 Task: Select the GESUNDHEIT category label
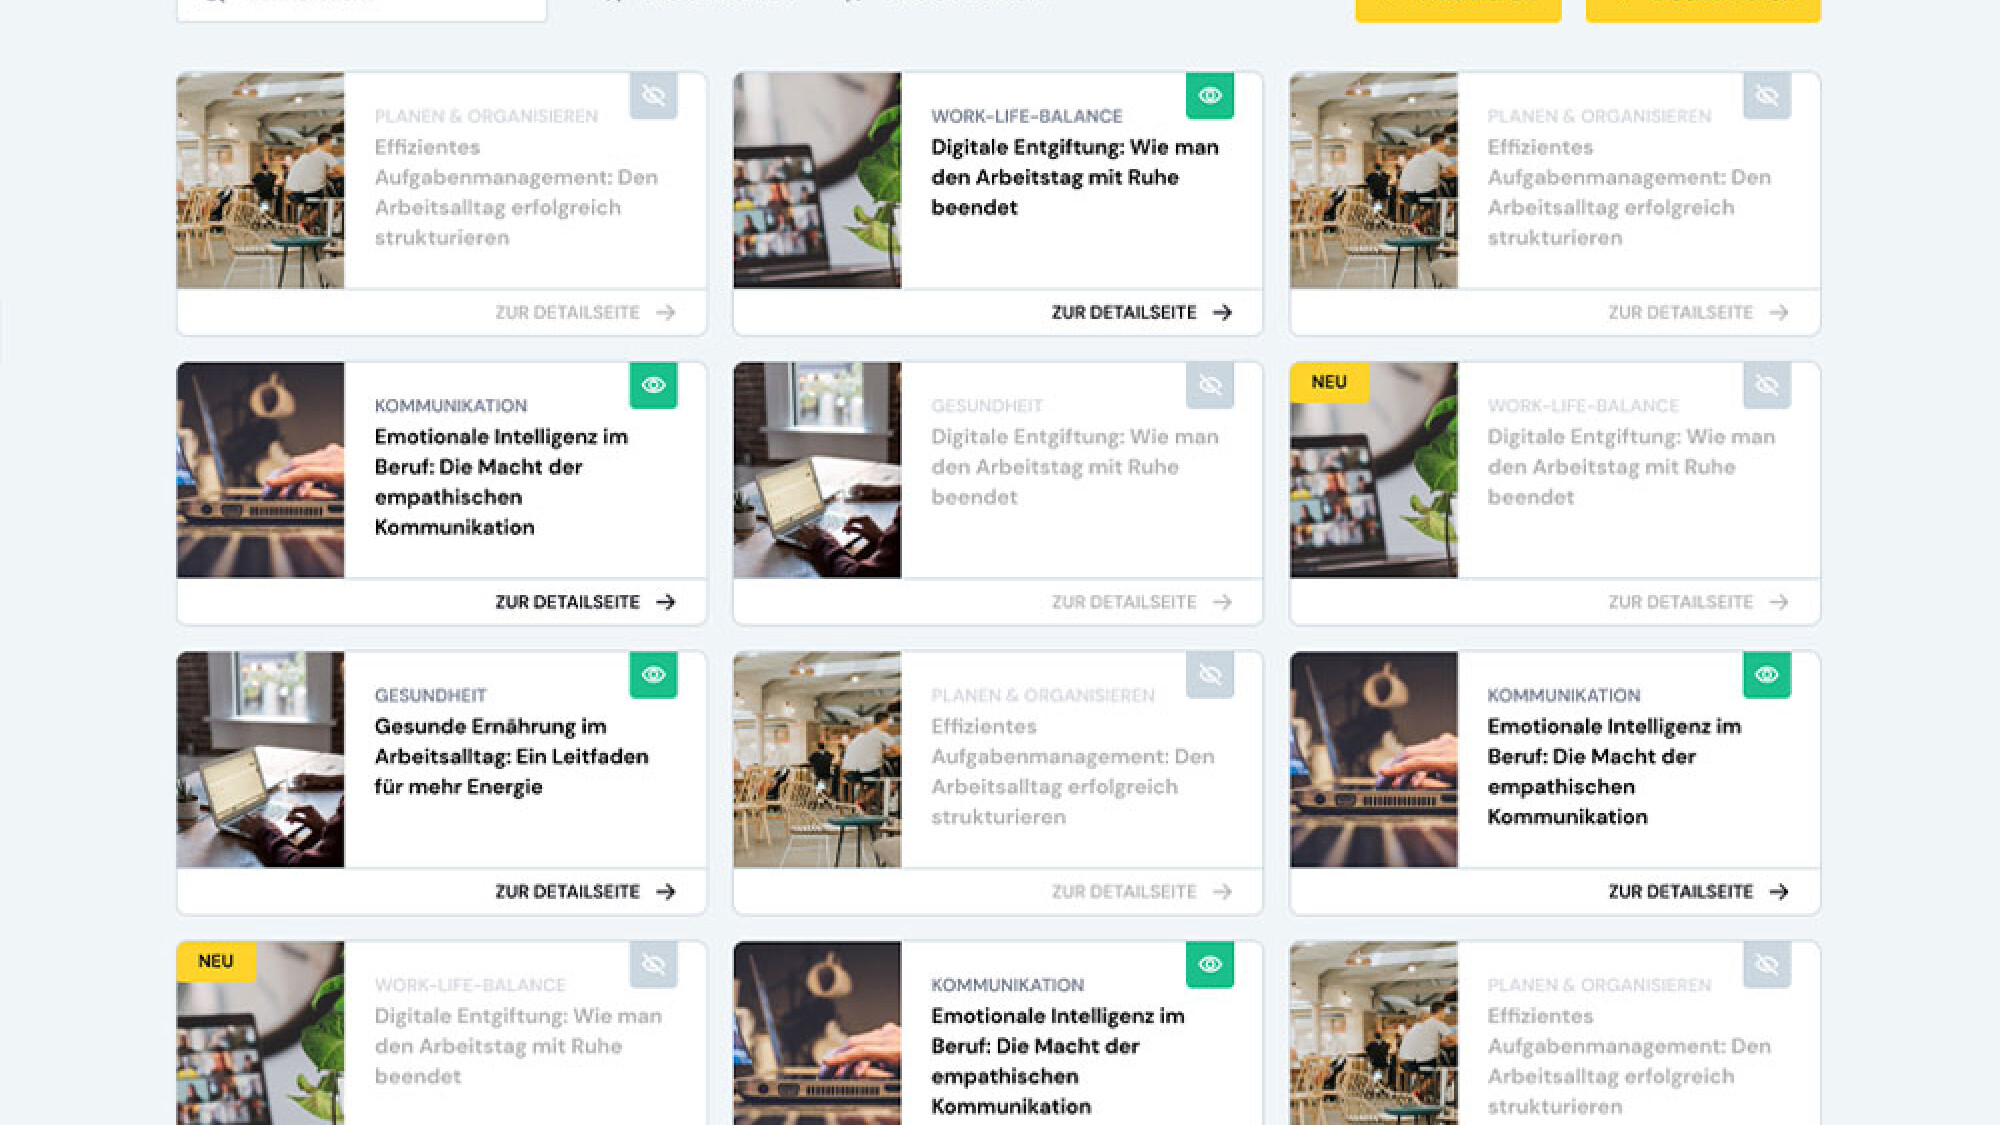coord(430,695)
